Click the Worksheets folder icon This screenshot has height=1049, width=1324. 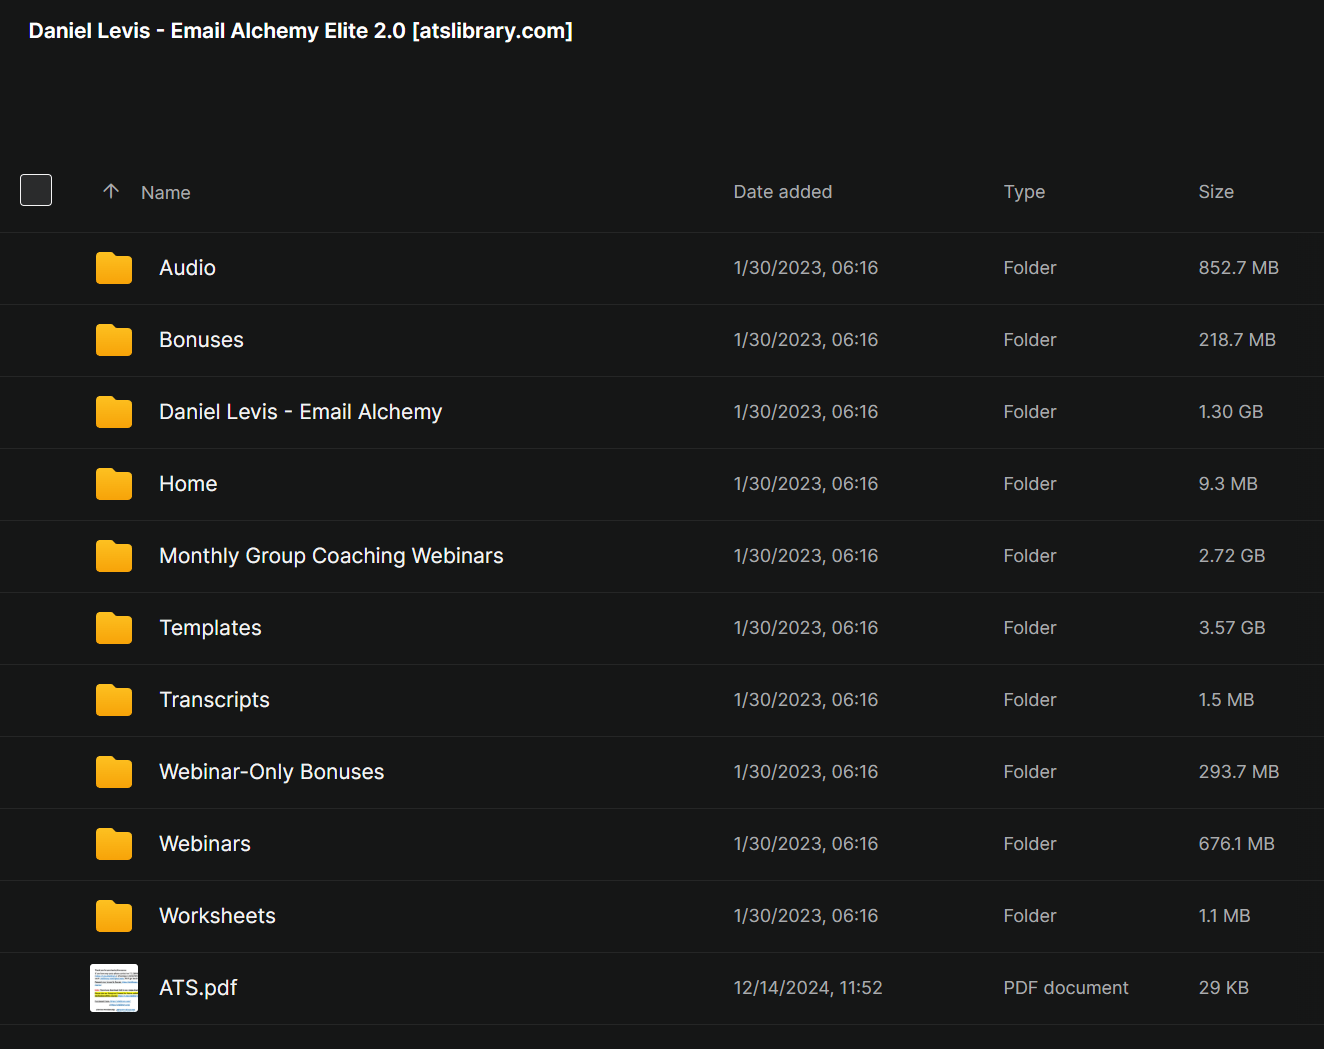click(x=114, y=916)
